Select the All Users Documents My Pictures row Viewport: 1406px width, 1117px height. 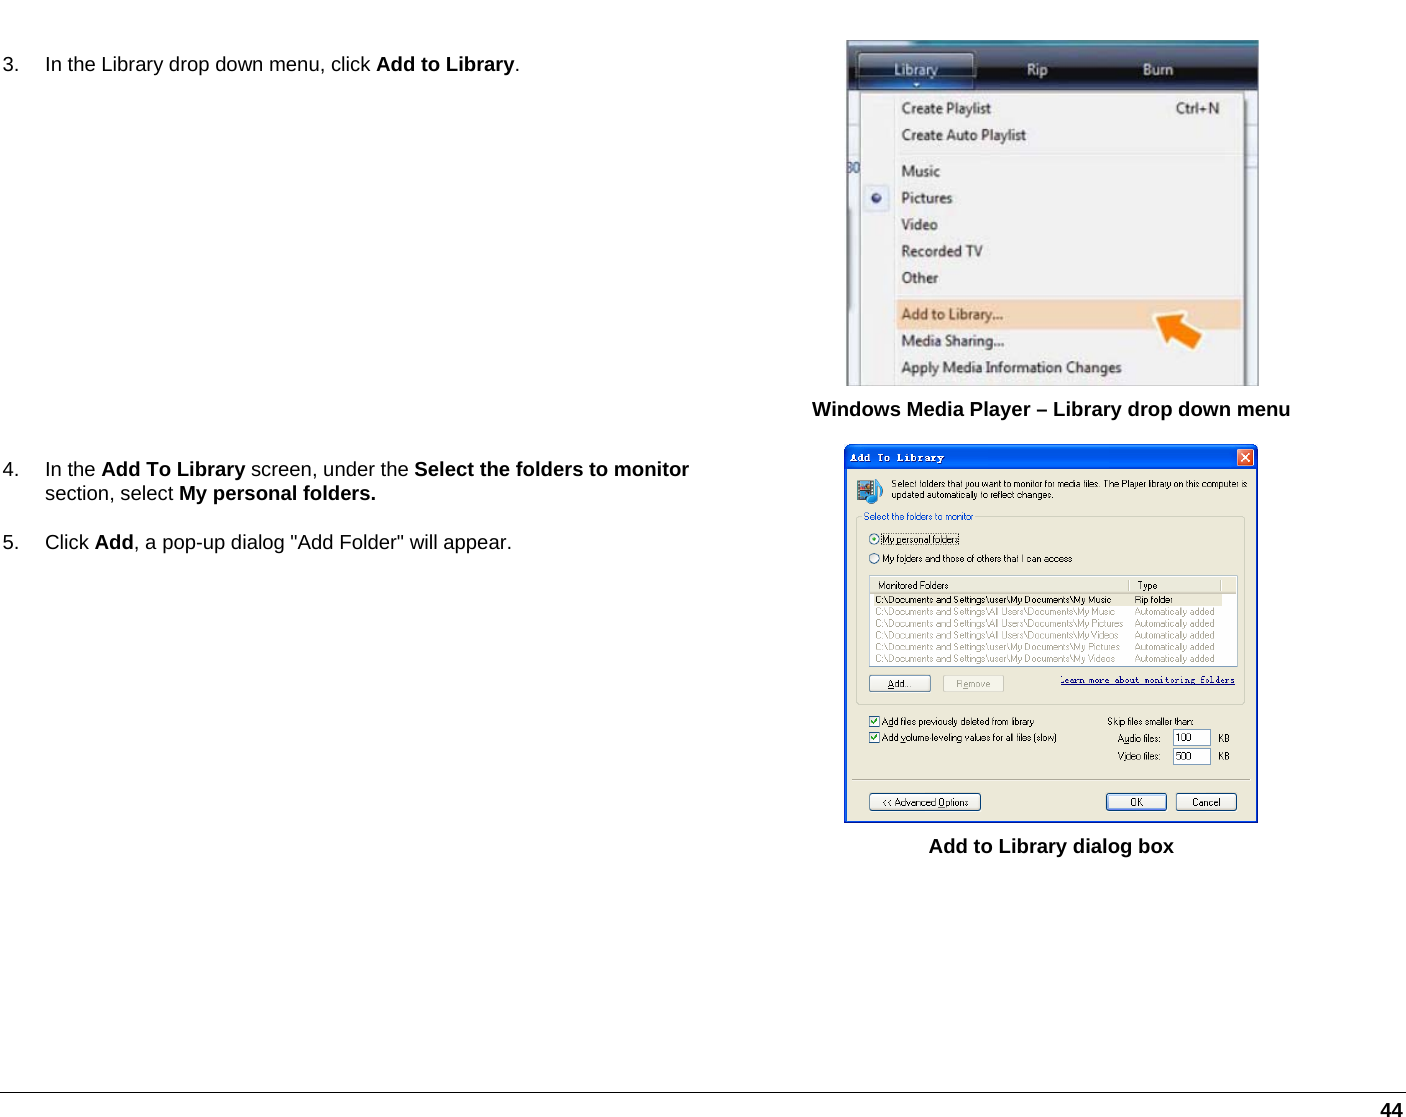(x=1046, y=624)
